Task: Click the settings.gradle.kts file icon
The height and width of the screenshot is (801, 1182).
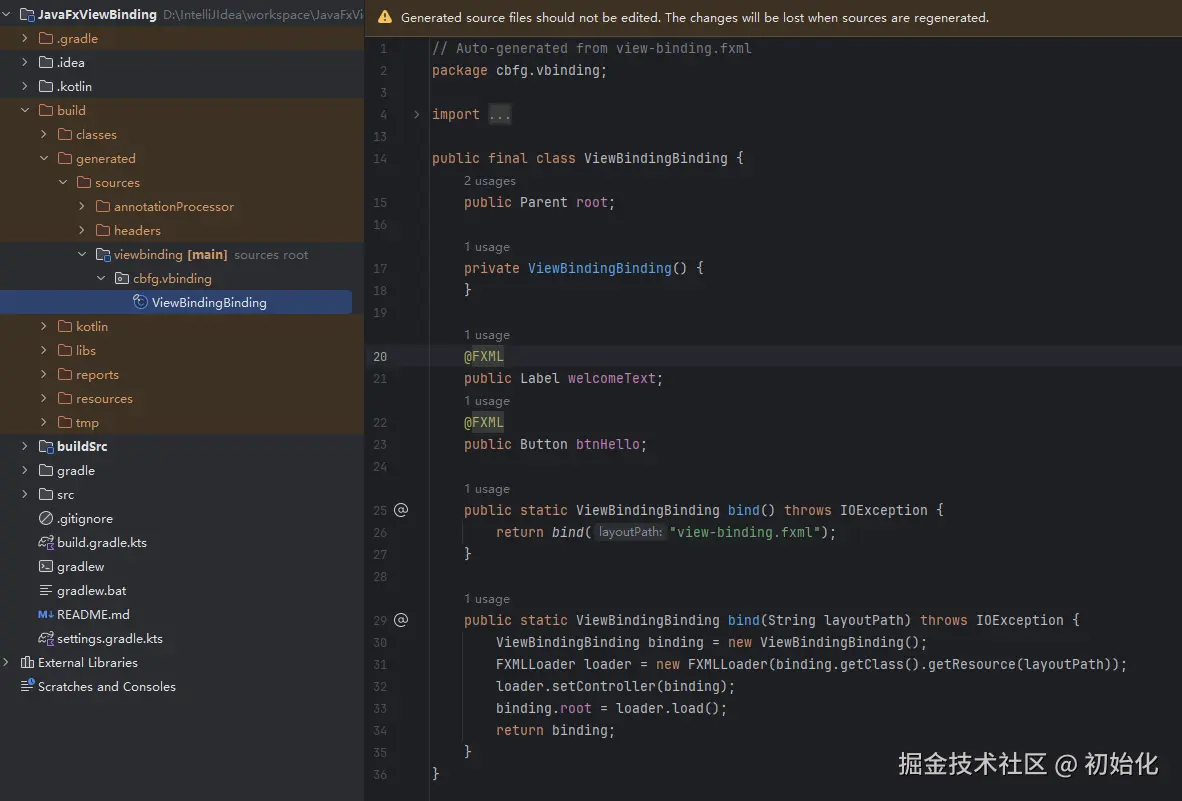Action: point(46,639)
